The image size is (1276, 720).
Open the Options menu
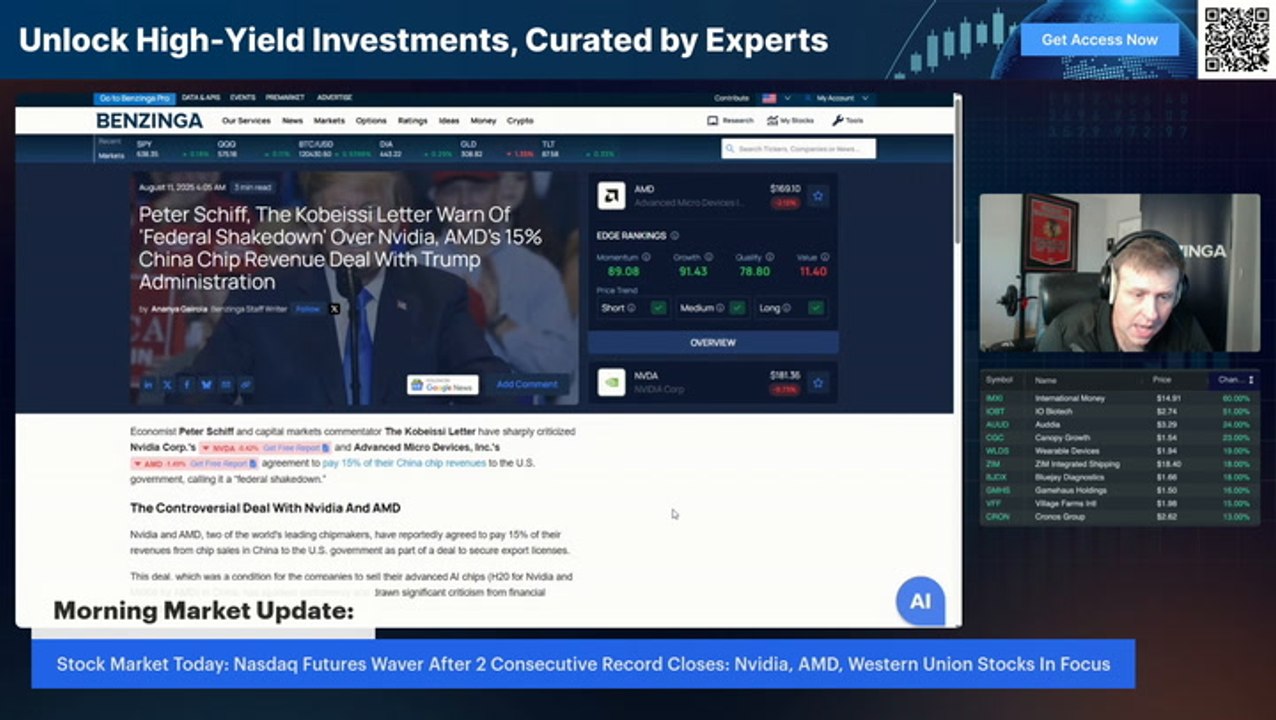click(x=371, y=121)
